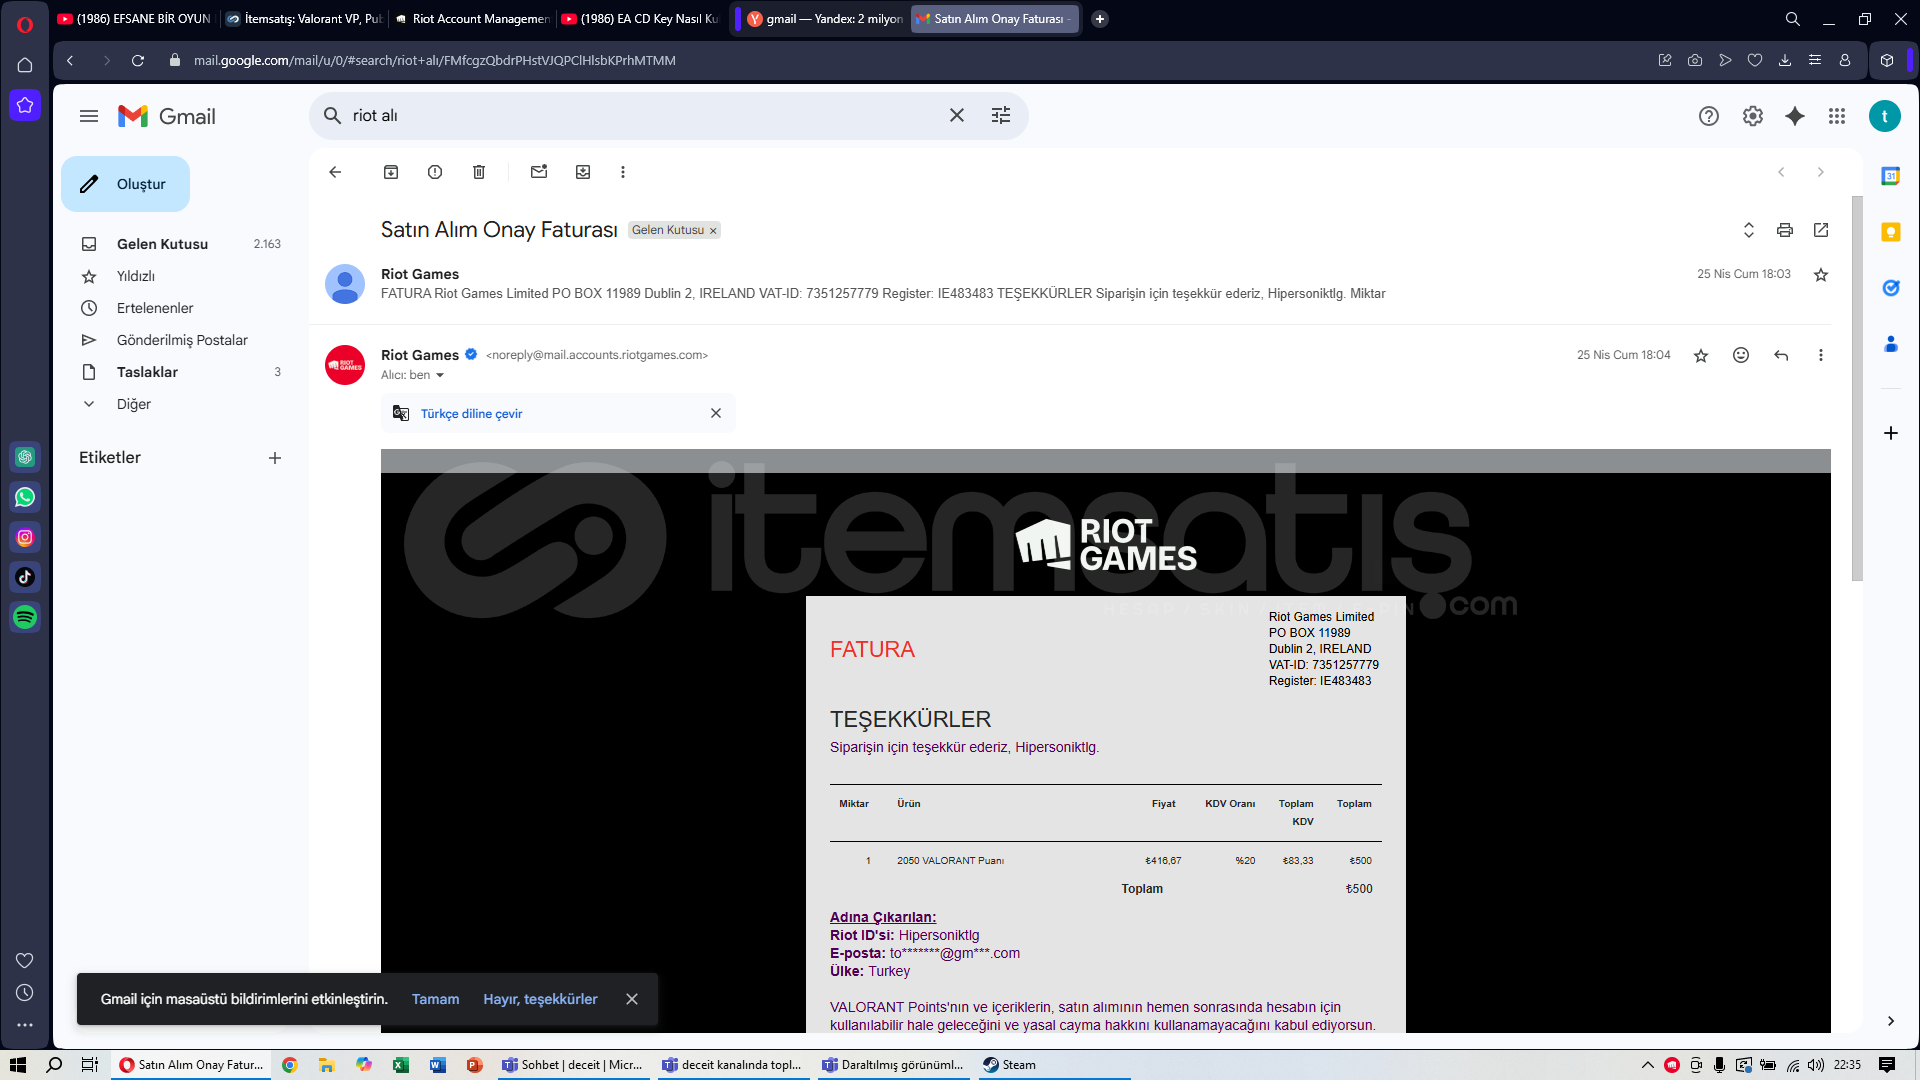Reload the page in Opera
Image resolution: width=1920 pixels, height=1080 pixels.
138,61
